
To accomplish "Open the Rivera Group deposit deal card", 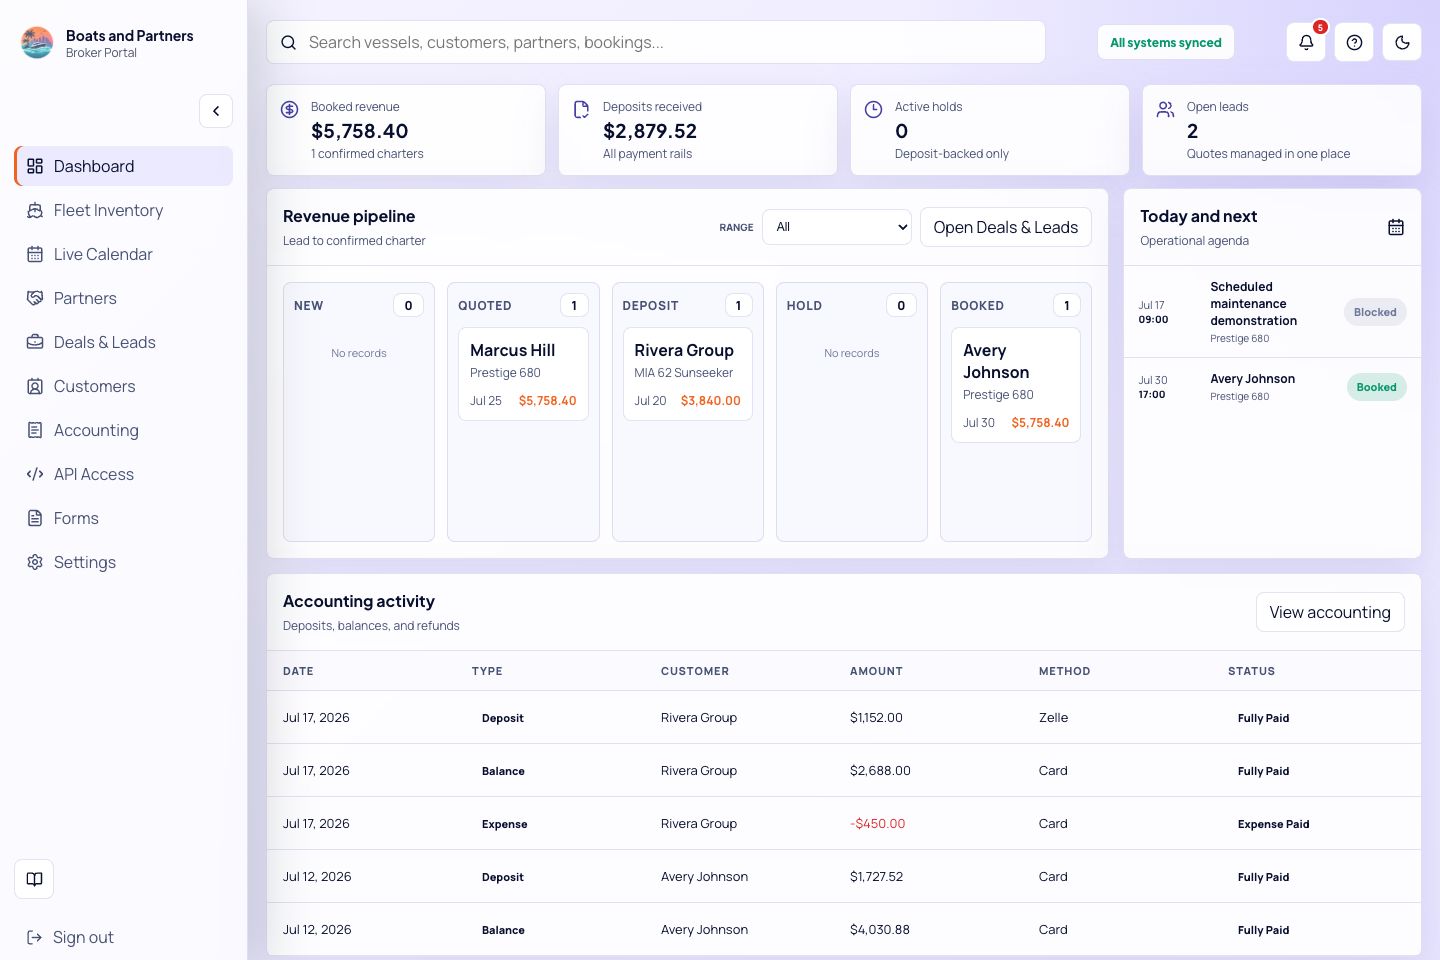I will coord(687,374).
